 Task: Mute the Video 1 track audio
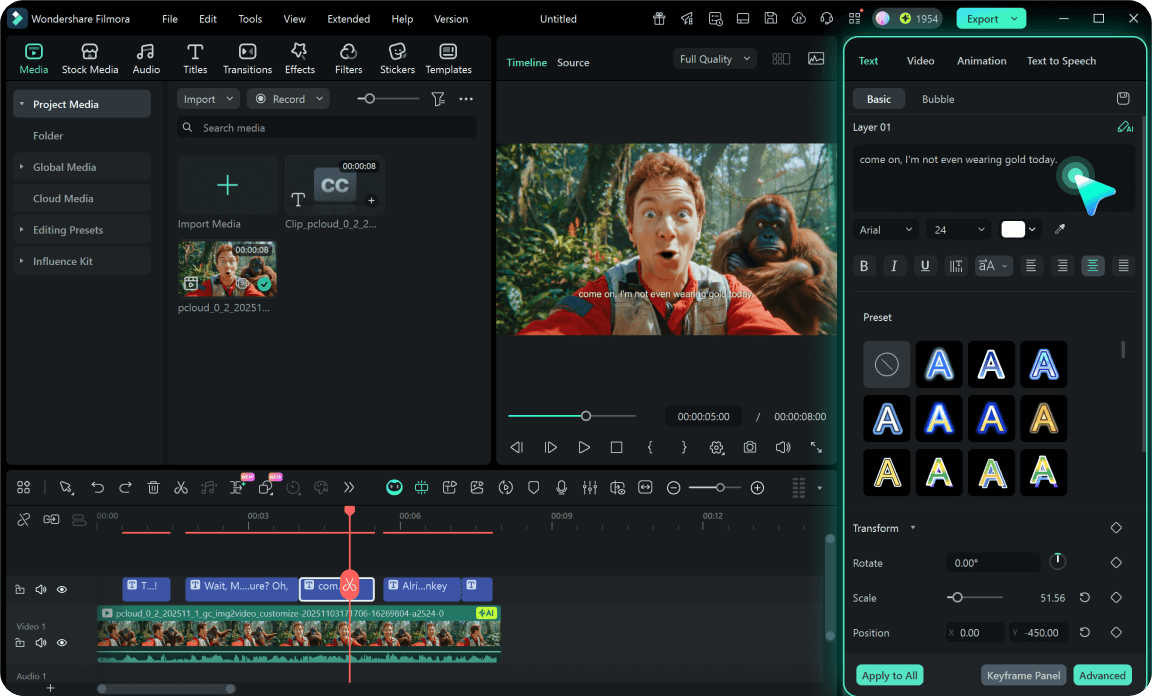tap(41, 643)
